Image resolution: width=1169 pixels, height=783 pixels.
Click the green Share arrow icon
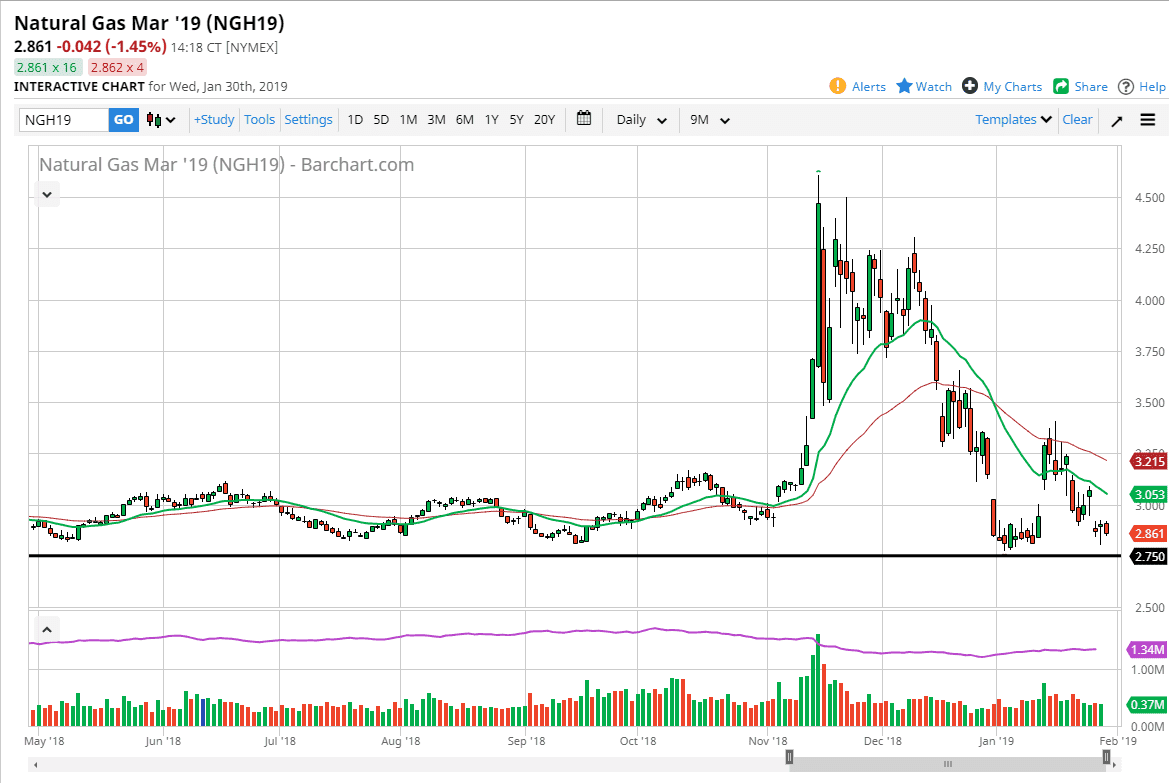tap(1061, 87)
